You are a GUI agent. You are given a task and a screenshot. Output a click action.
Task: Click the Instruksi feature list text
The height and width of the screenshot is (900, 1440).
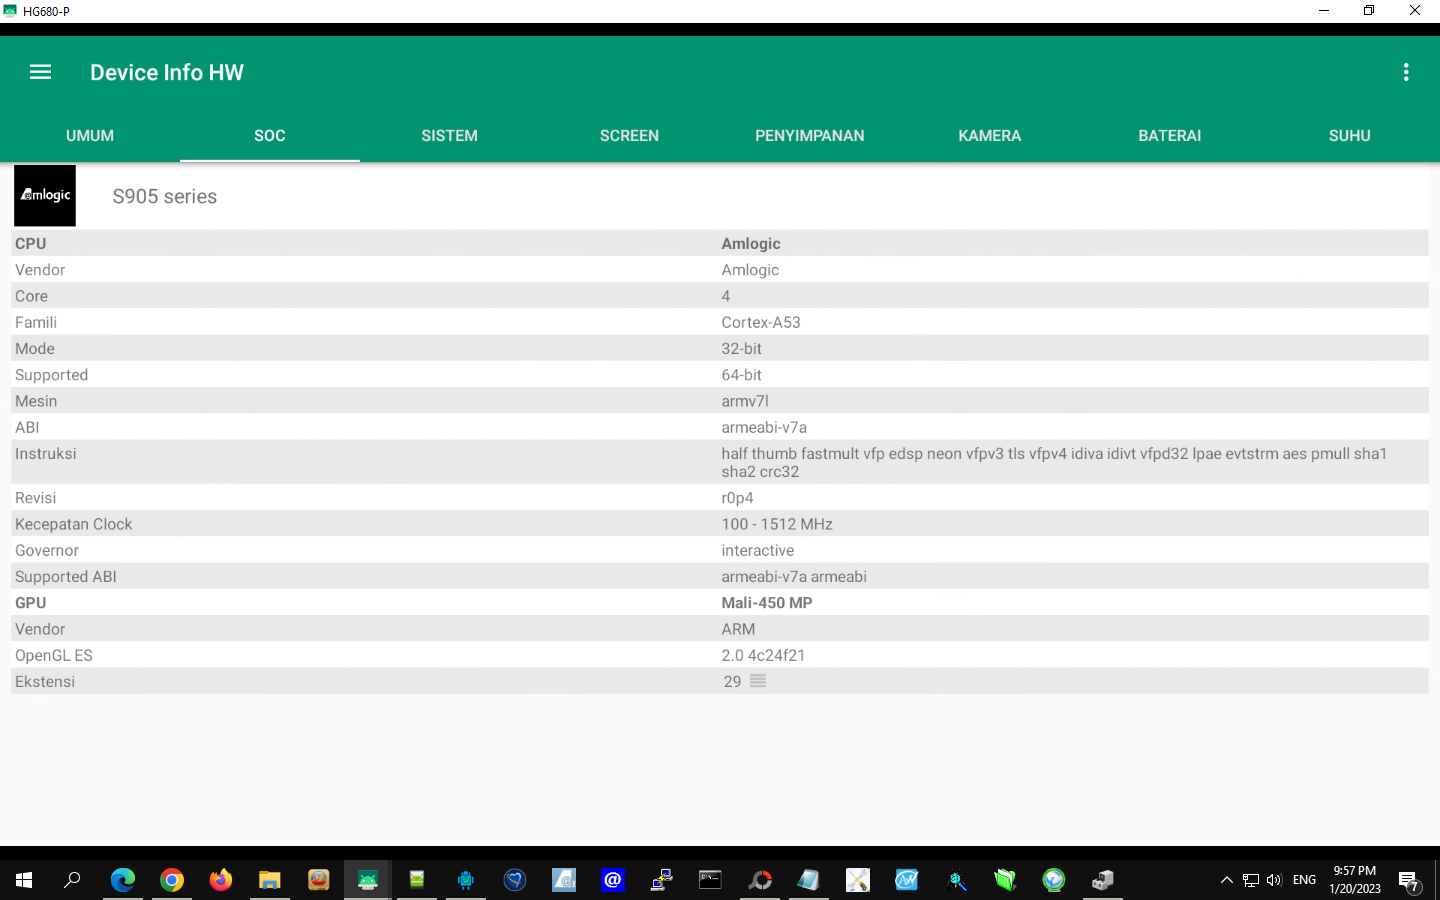[1054, 462]
